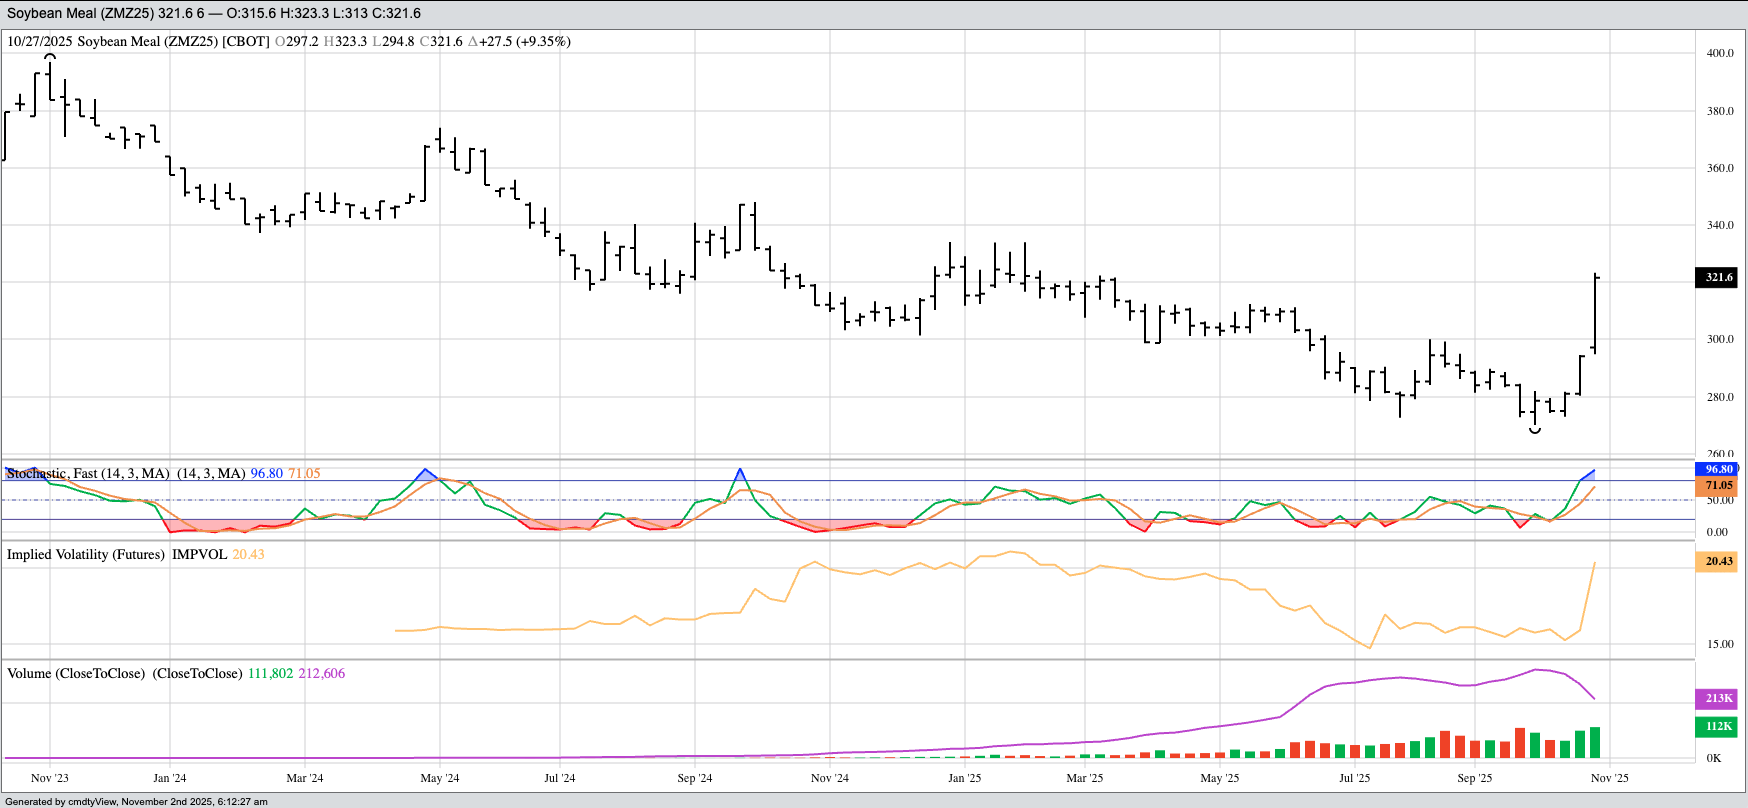Screen dimensions: 1748x808
Task: Click the high marker arc above Nov '23 peak
Action: tap(50, 56)
